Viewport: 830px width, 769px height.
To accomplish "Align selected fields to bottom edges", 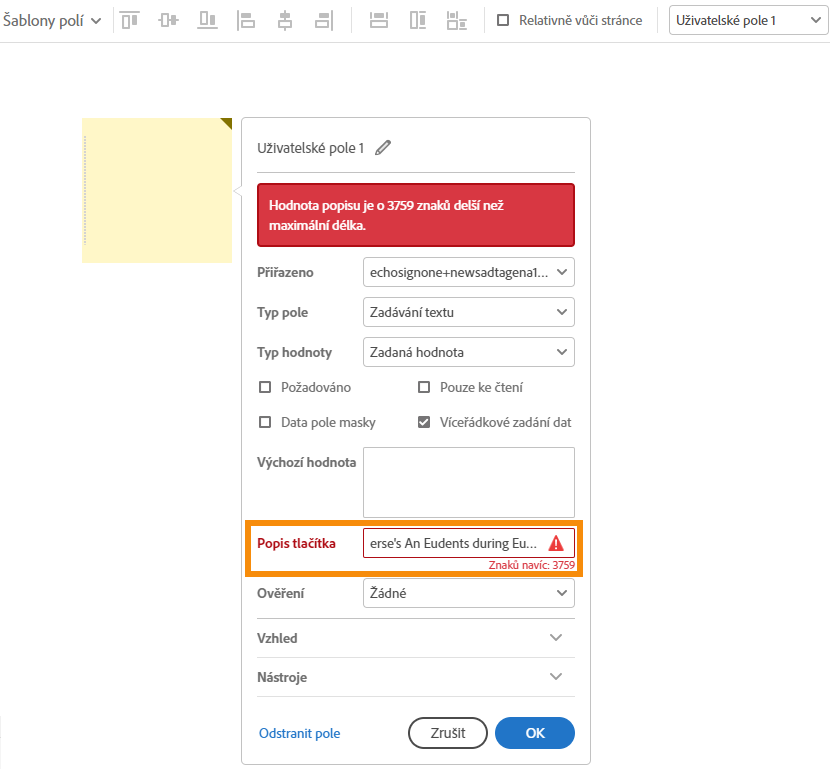I will click(207, 21).
